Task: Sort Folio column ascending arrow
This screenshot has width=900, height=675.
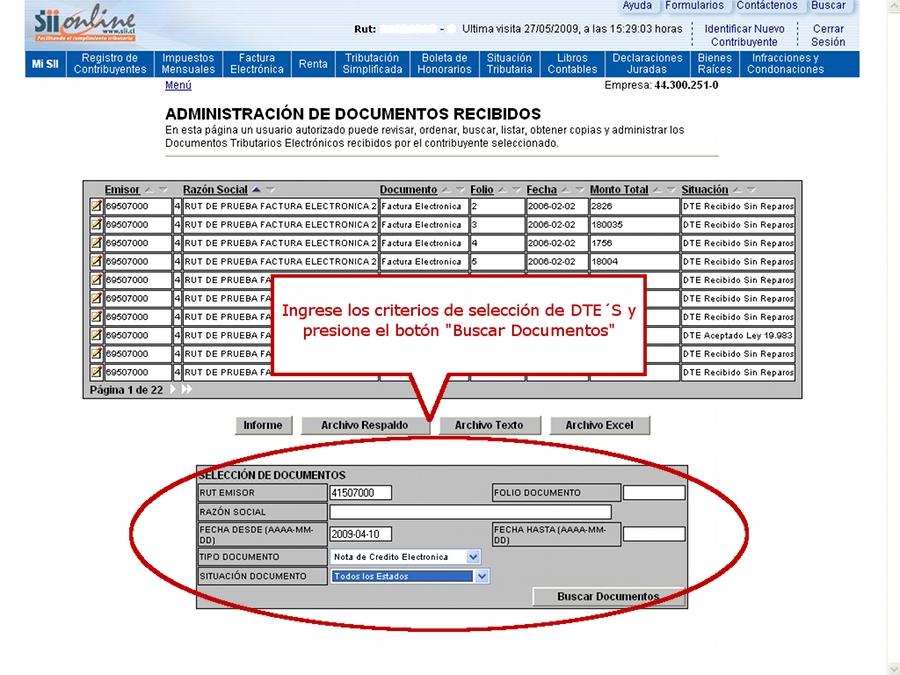Action: (x=502, y=189)
